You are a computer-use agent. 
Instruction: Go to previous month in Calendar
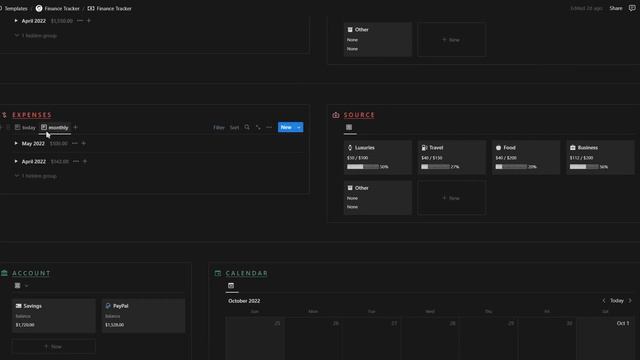coord(604,301)
